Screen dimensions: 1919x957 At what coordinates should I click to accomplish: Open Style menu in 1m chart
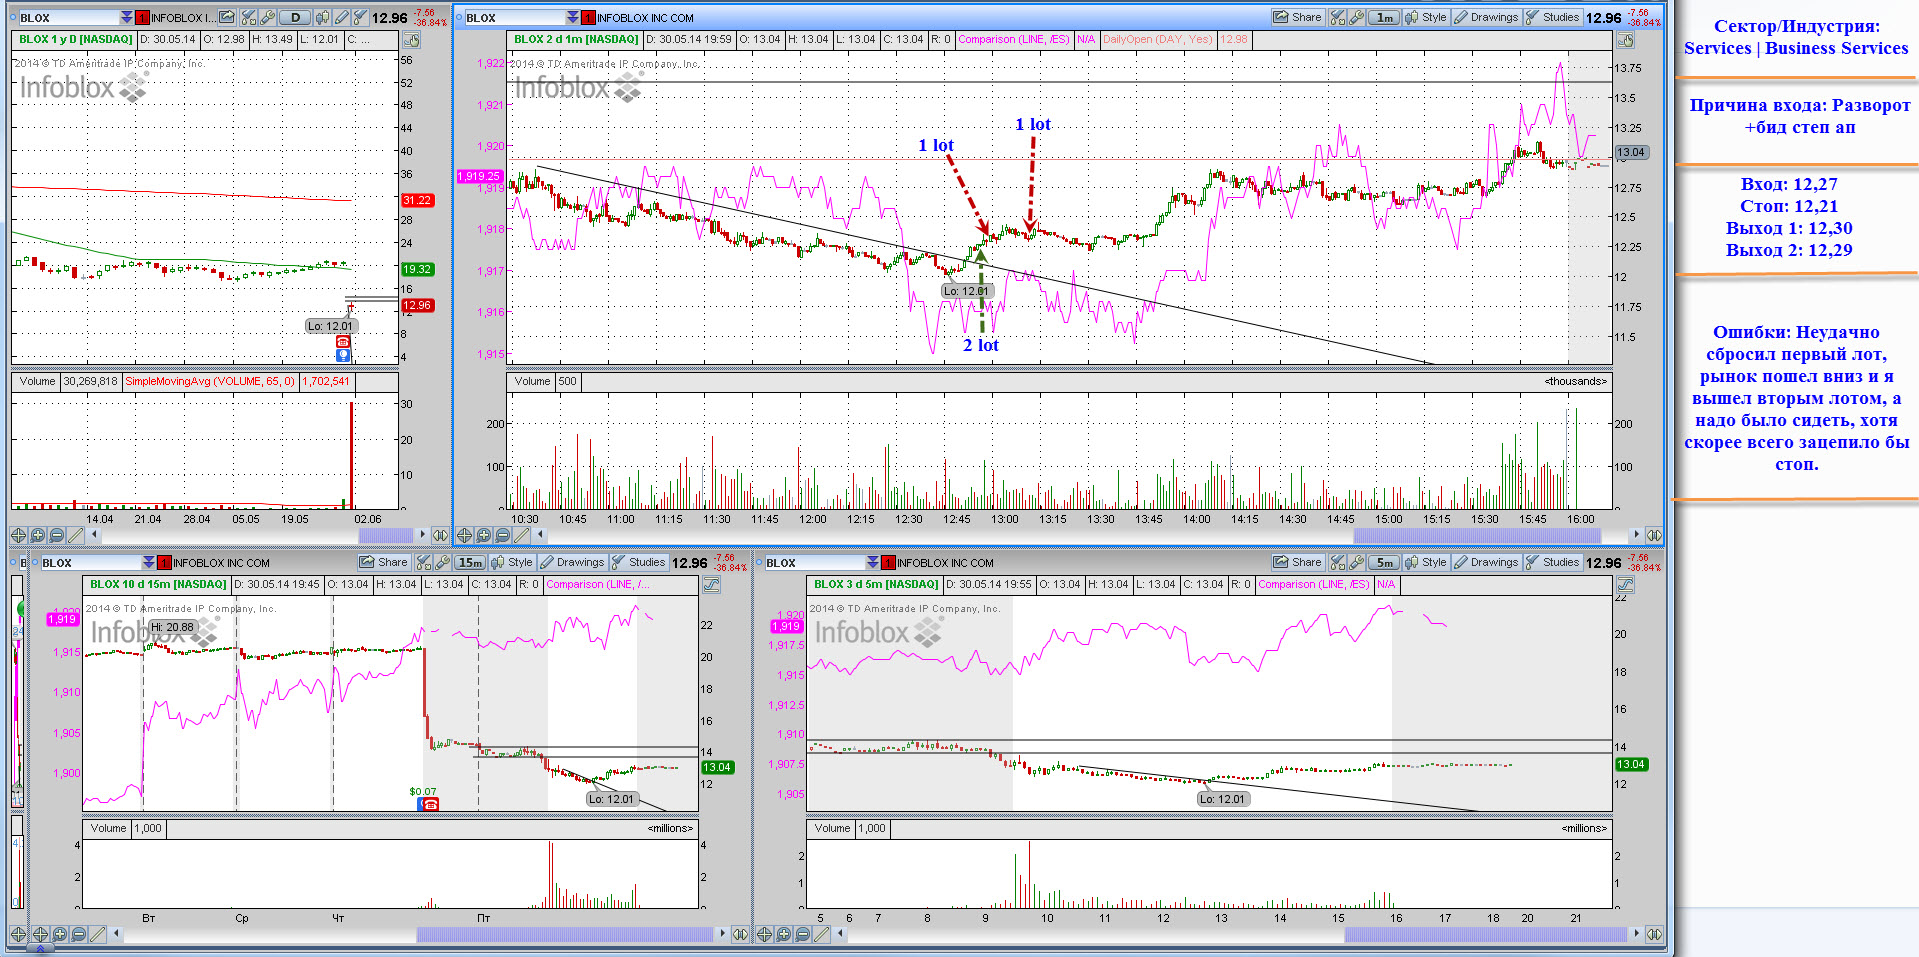[1425, 17]
